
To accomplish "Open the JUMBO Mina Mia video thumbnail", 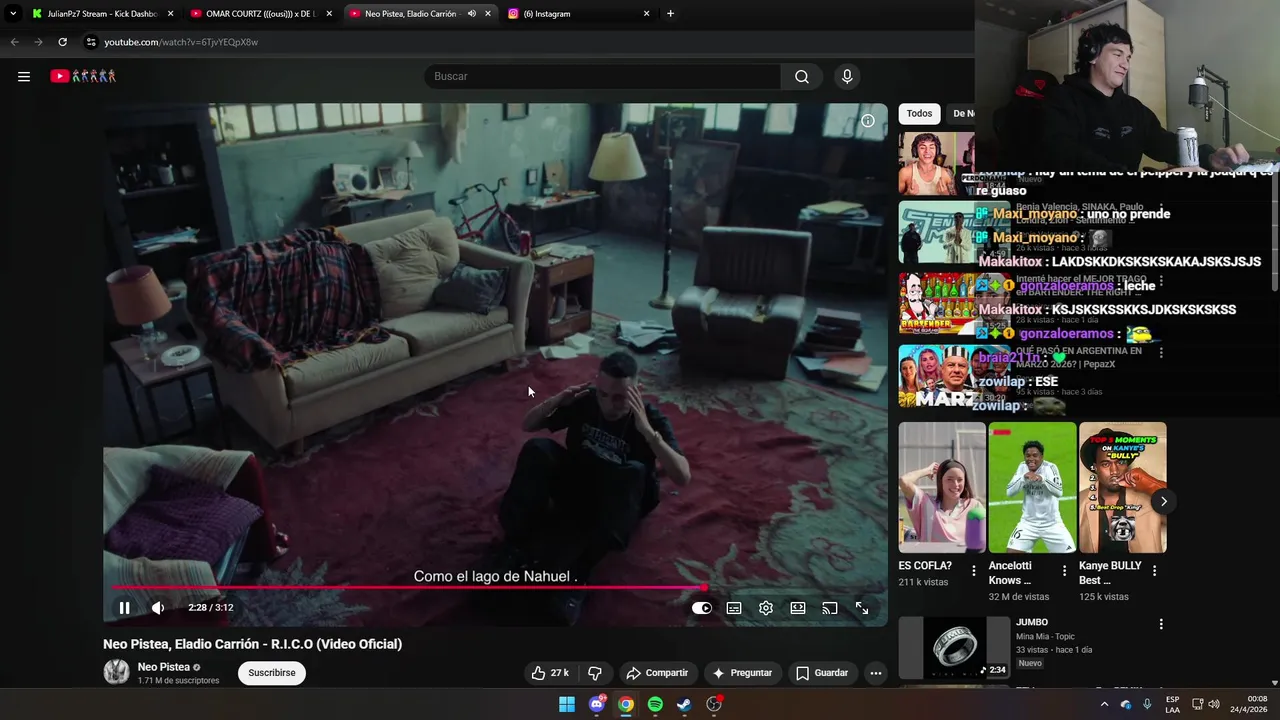I will pos(954,647).
